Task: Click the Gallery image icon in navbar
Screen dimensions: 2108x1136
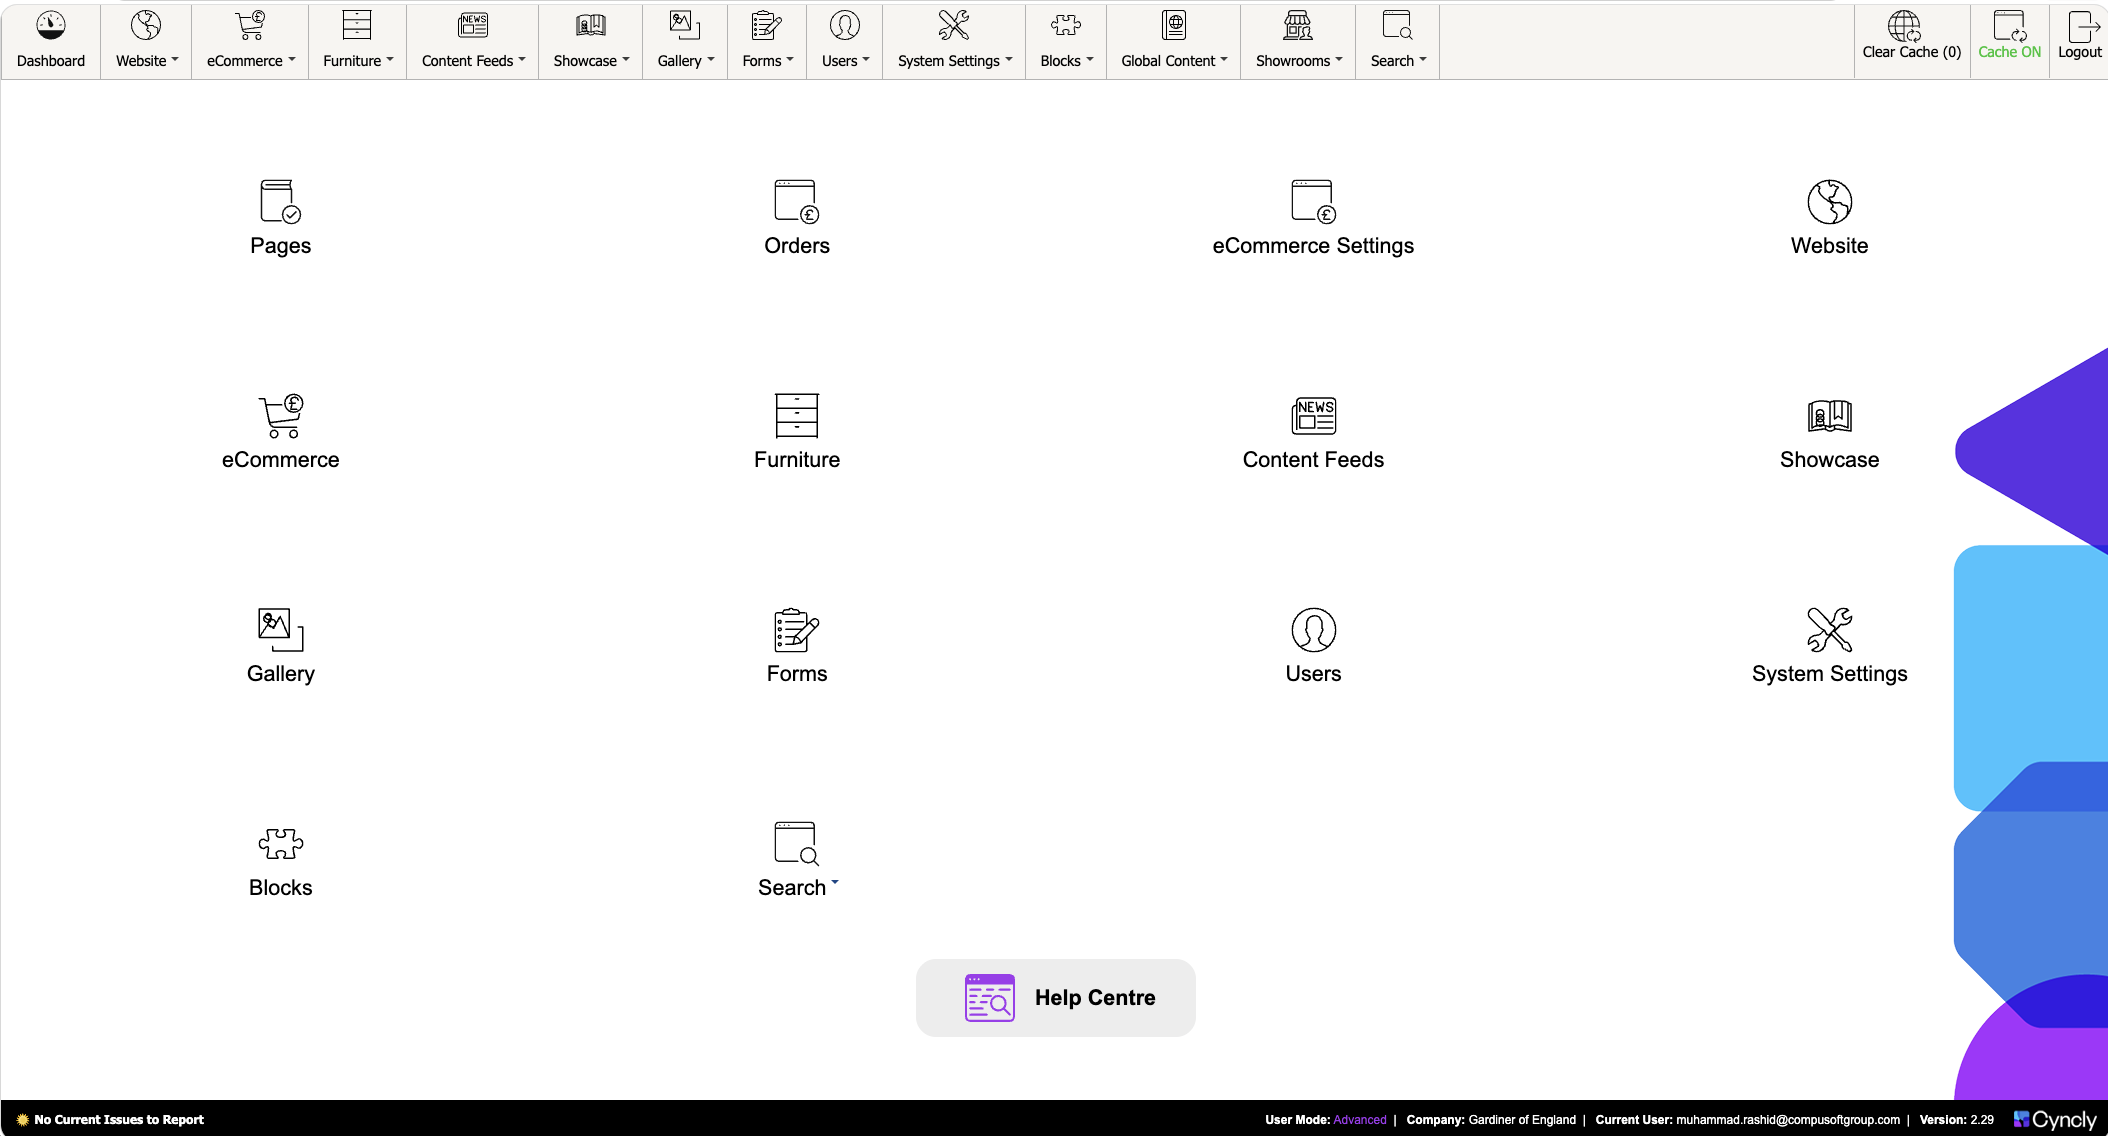Action: 685,26
